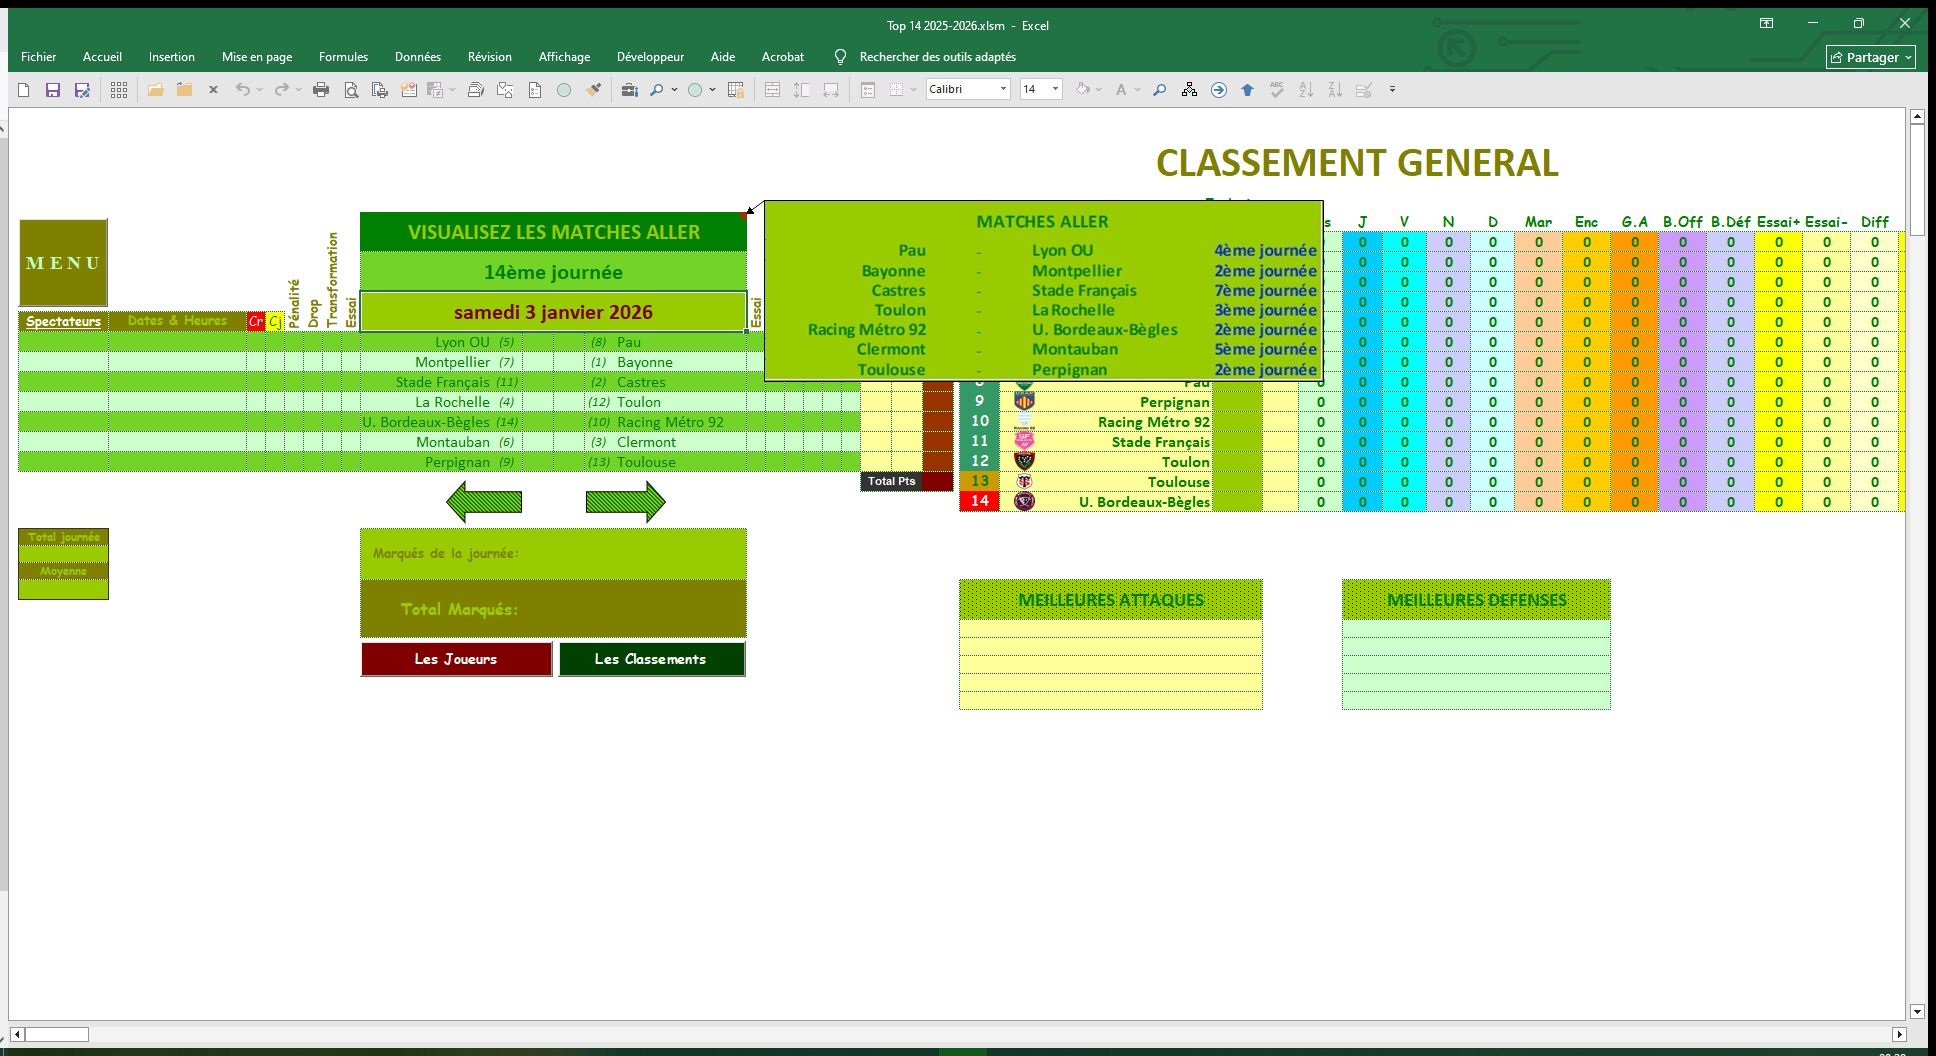Click the Print printer icon

(321, 90)
